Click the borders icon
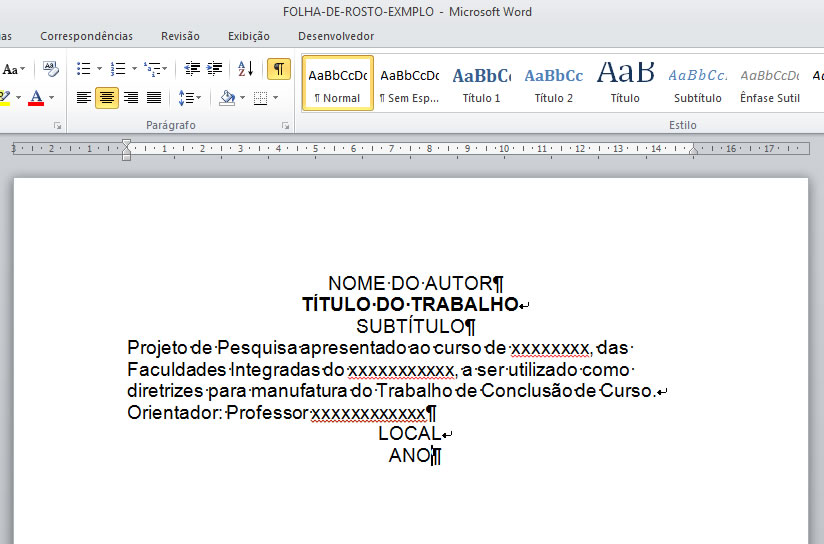The width and height of the screenshot is (824, 544). (x=261, y=98)
